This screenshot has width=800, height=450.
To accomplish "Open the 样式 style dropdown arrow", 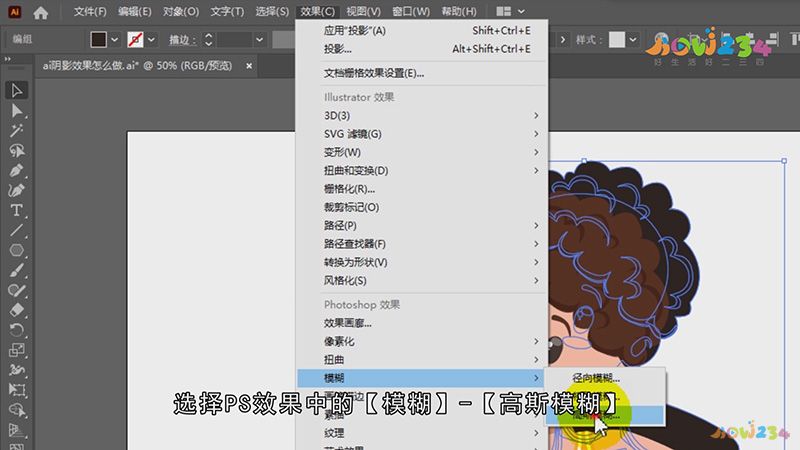I will point(633,39).
